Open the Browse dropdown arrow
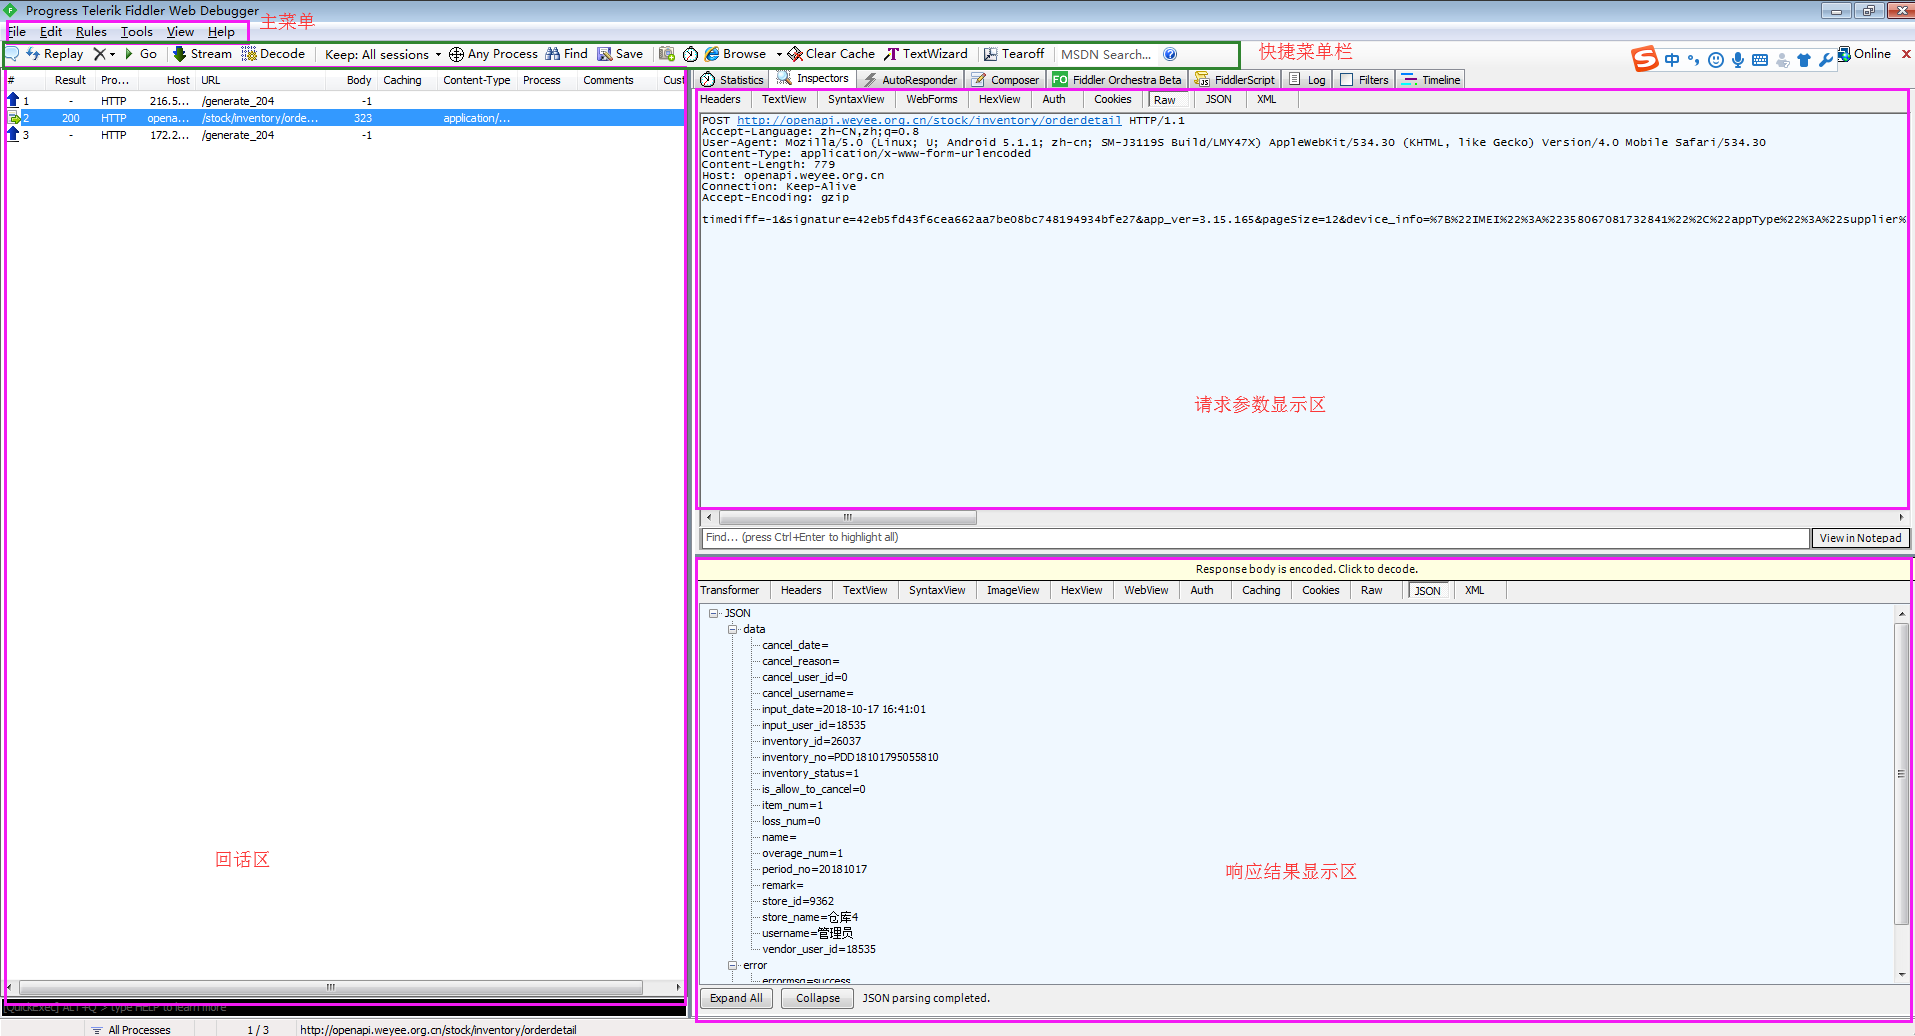 [x=779, y=54]
